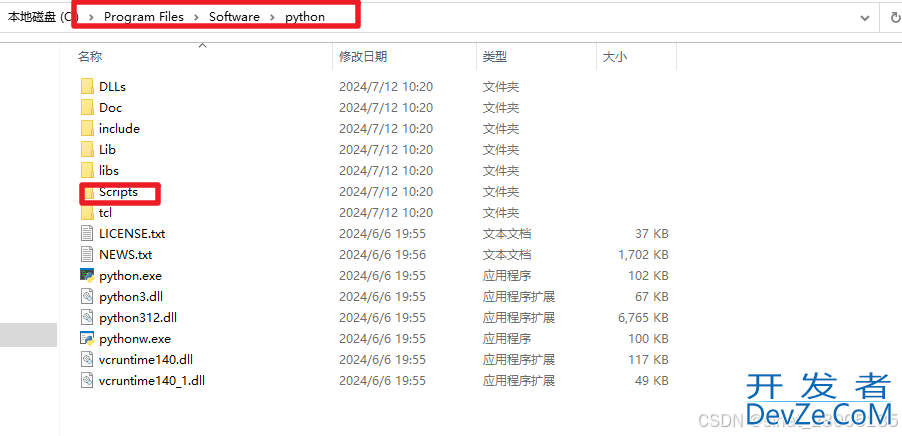Click the include folder name
Screen dimensions: 902x436
[x=119, y=129]
